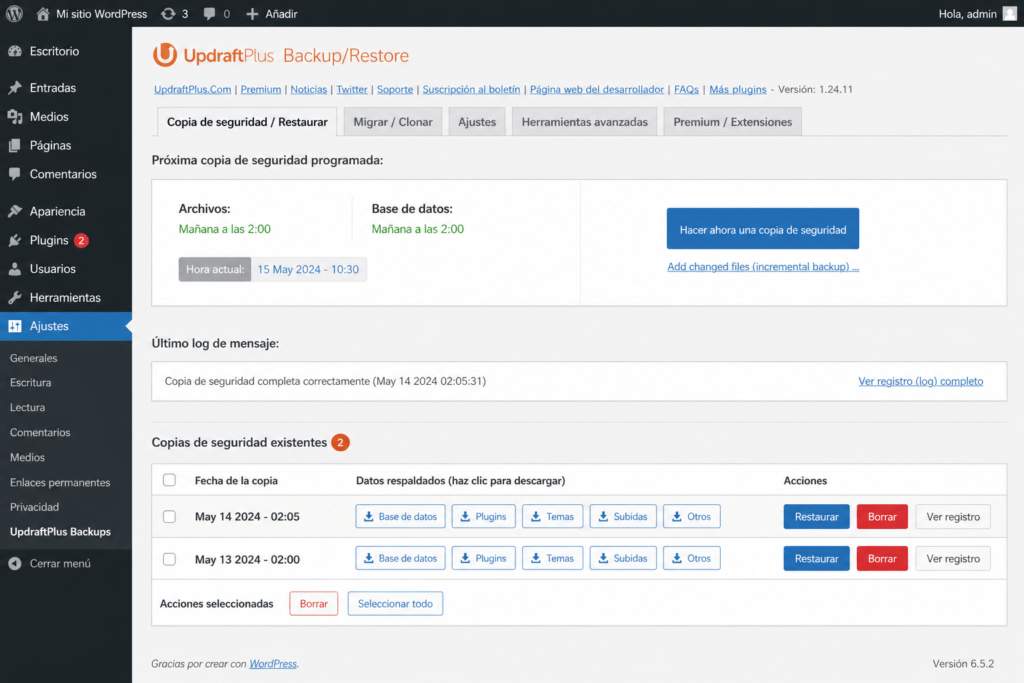Viewport: 1024px width, 683px height.
Task: Click the Ajustes settings sliders icon
Action: (x=15, y=326)
